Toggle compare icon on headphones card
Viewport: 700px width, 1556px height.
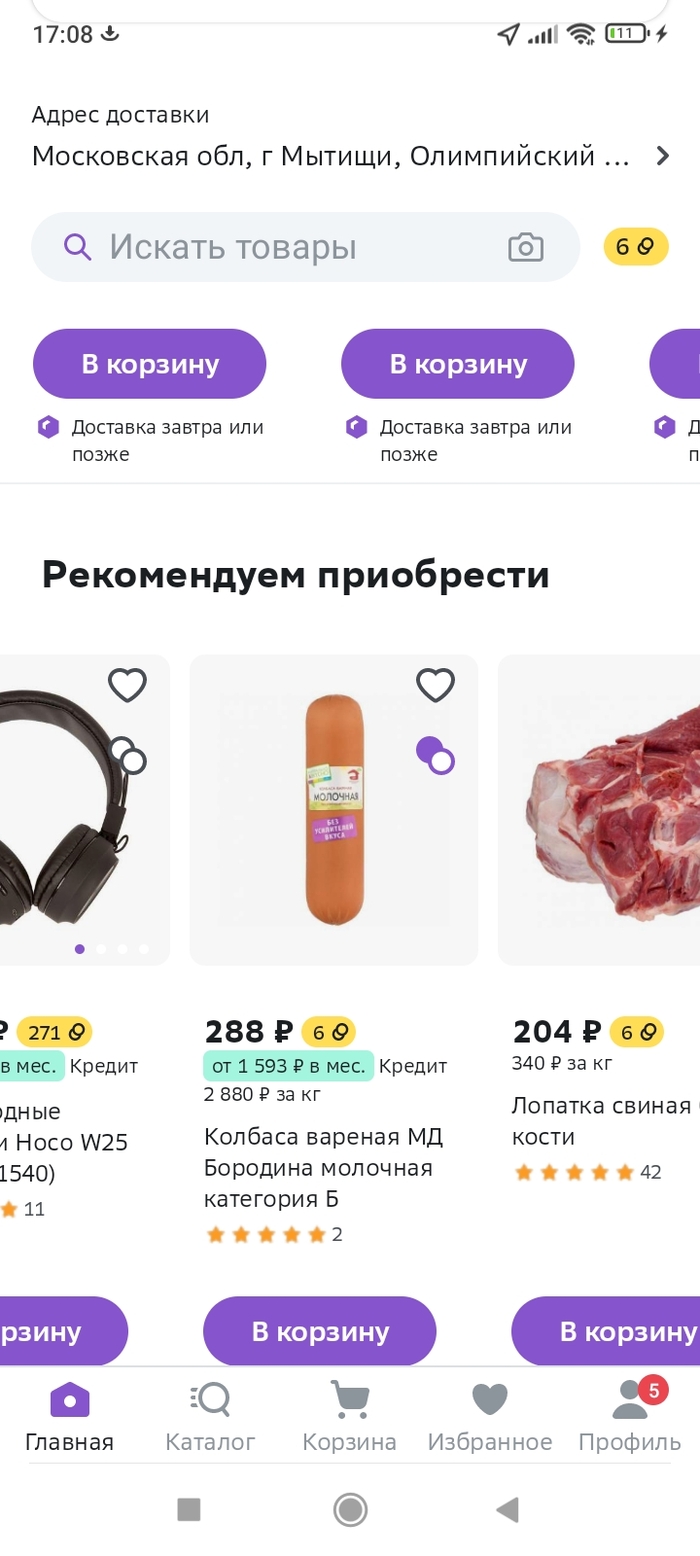click(127, 755)
